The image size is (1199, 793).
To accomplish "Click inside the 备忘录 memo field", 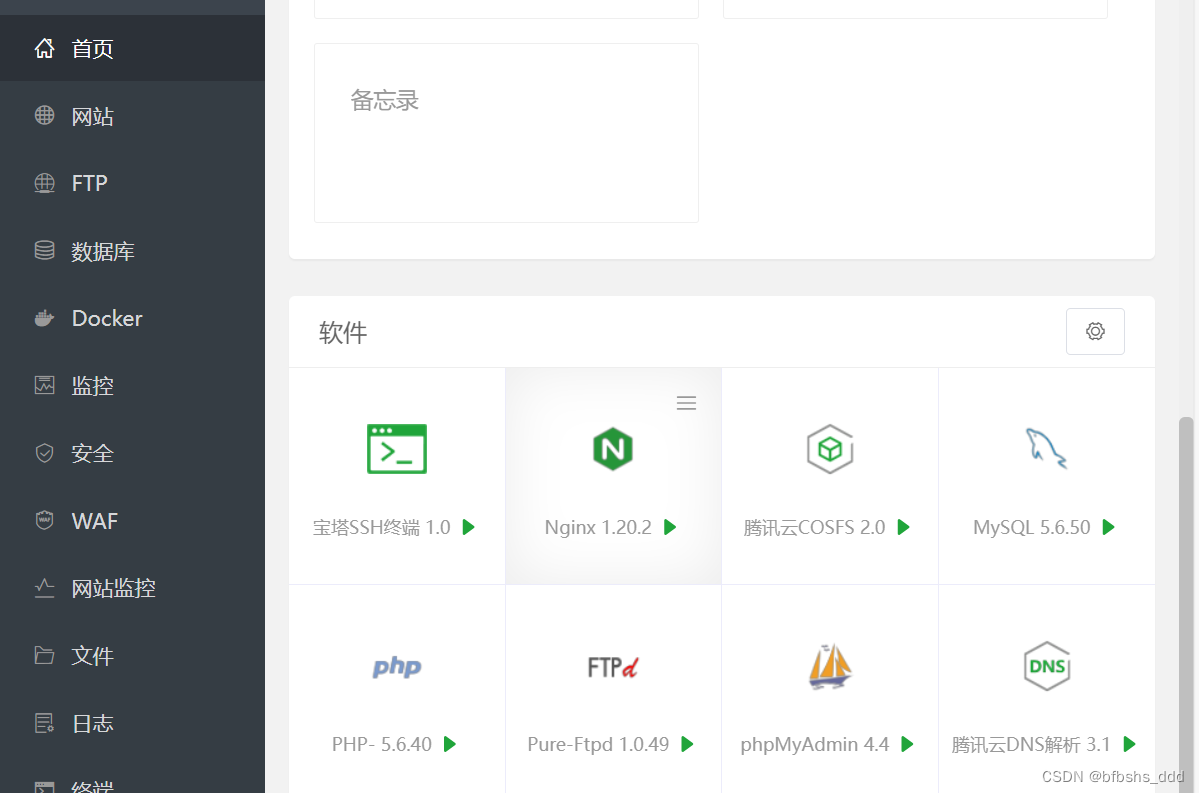I will (505, 130).
